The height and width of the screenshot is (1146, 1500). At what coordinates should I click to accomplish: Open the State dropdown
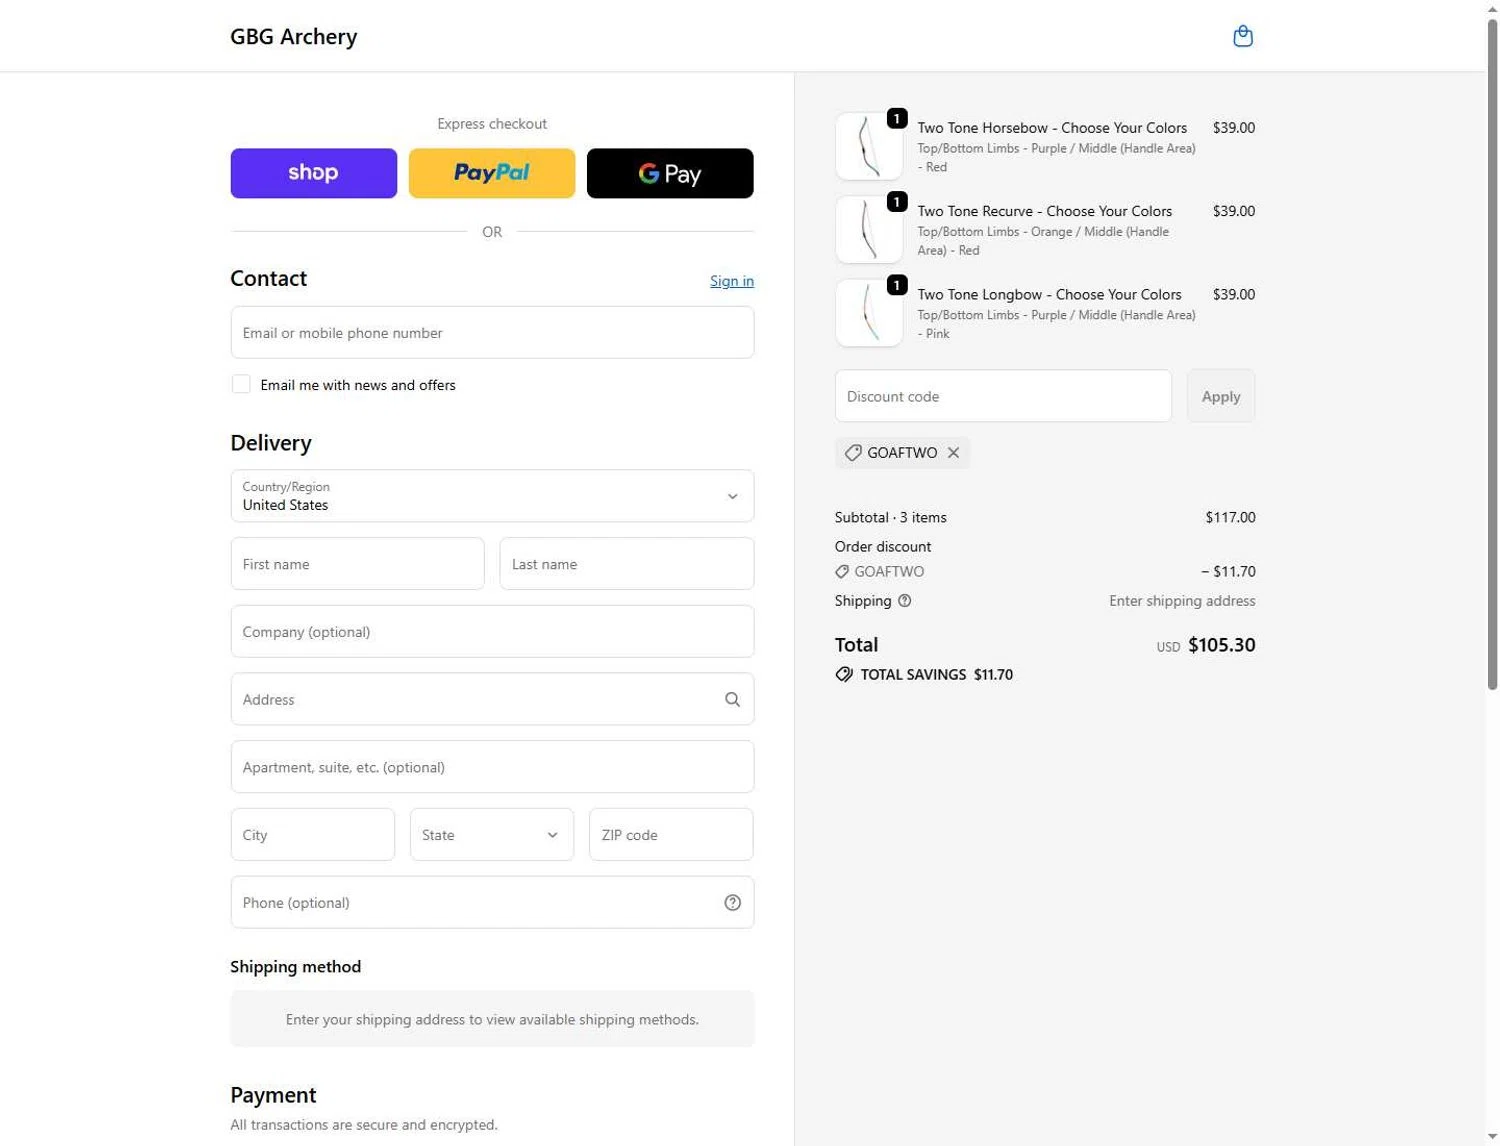coord(492,835)
